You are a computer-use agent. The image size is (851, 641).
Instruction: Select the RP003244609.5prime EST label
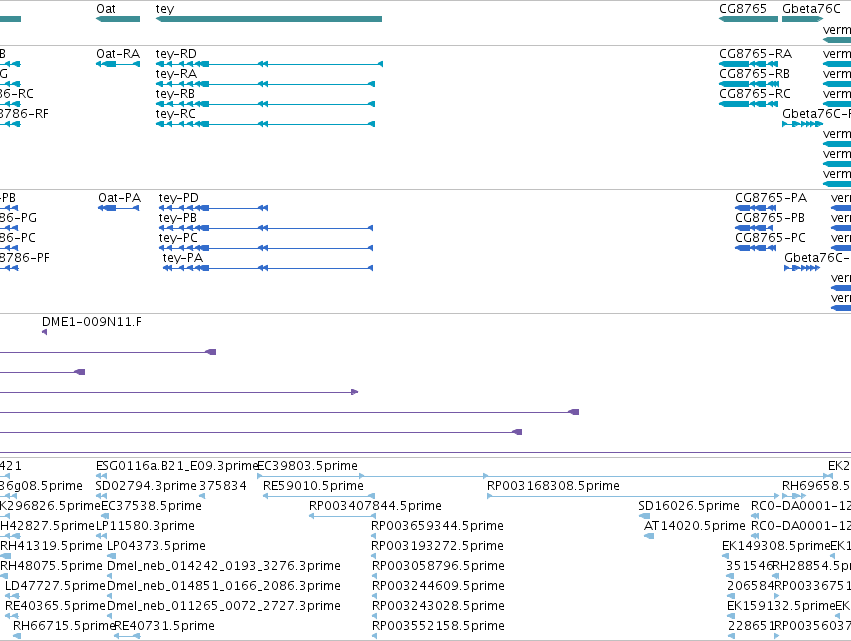click(438, 586)
